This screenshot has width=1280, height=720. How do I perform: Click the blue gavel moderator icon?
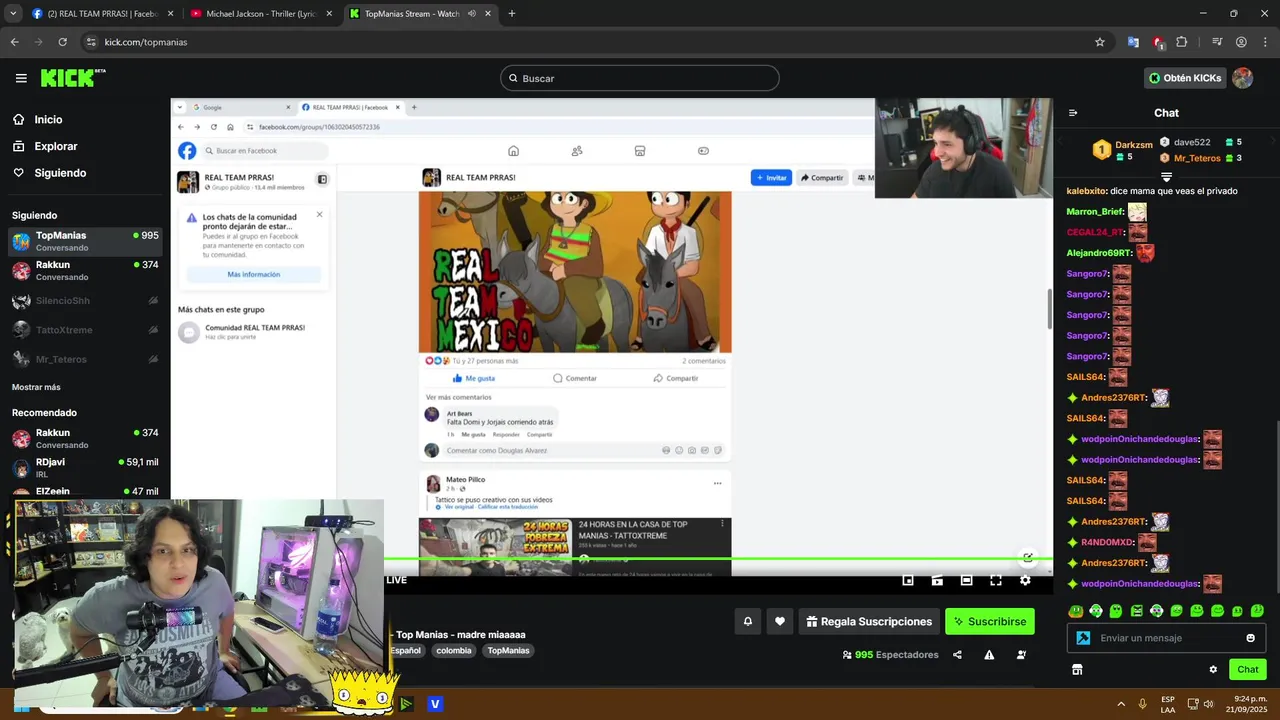tap(1083, 638)
